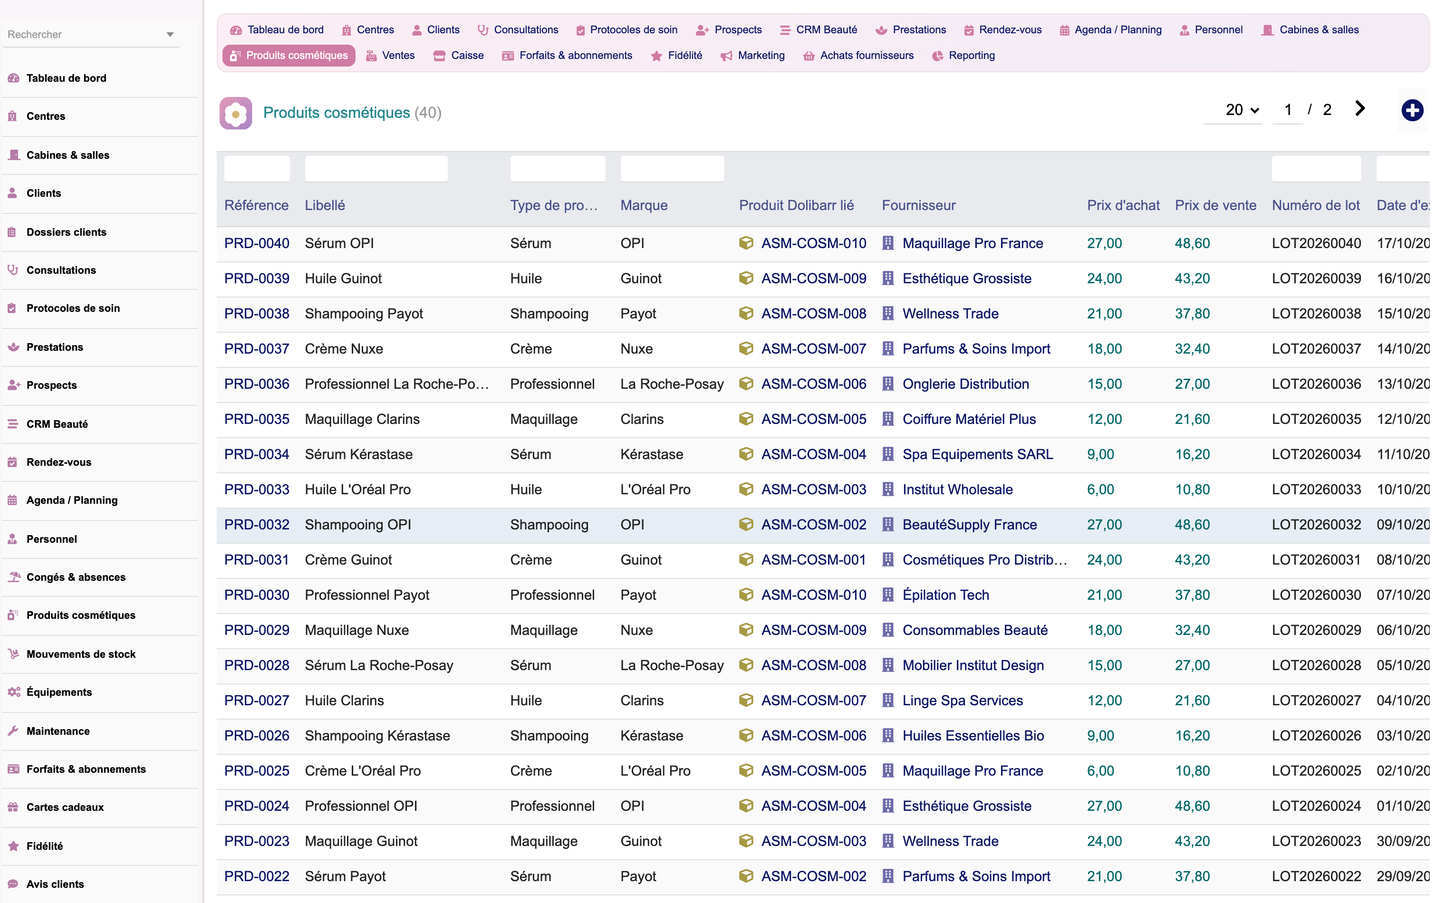Open Personnel in the sidebar

click(x=52, y=539)
